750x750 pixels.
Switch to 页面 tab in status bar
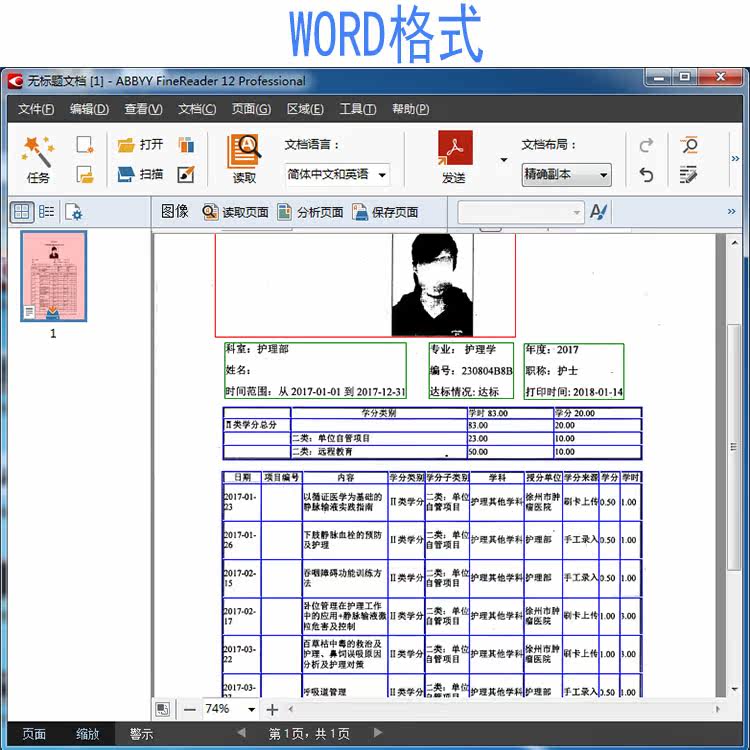click(34, 734)
